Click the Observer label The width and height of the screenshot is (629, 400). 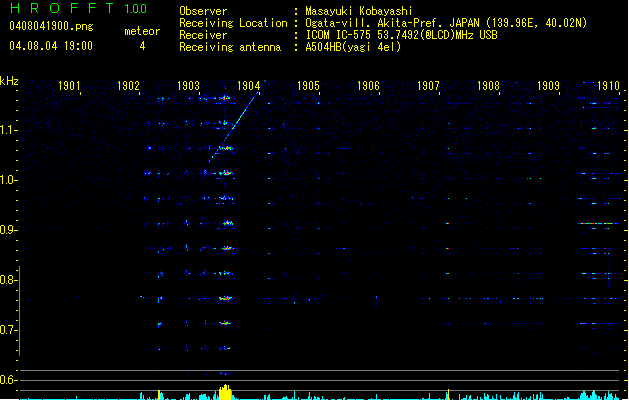click(x=203, y=11)
